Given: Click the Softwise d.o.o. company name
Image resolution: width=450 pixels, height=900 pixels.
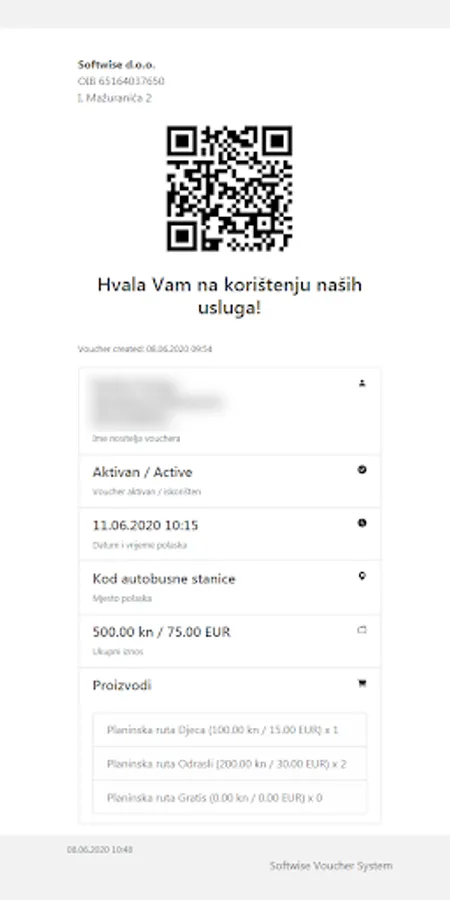Looking at the screenshot, I should tap(117, 65).
